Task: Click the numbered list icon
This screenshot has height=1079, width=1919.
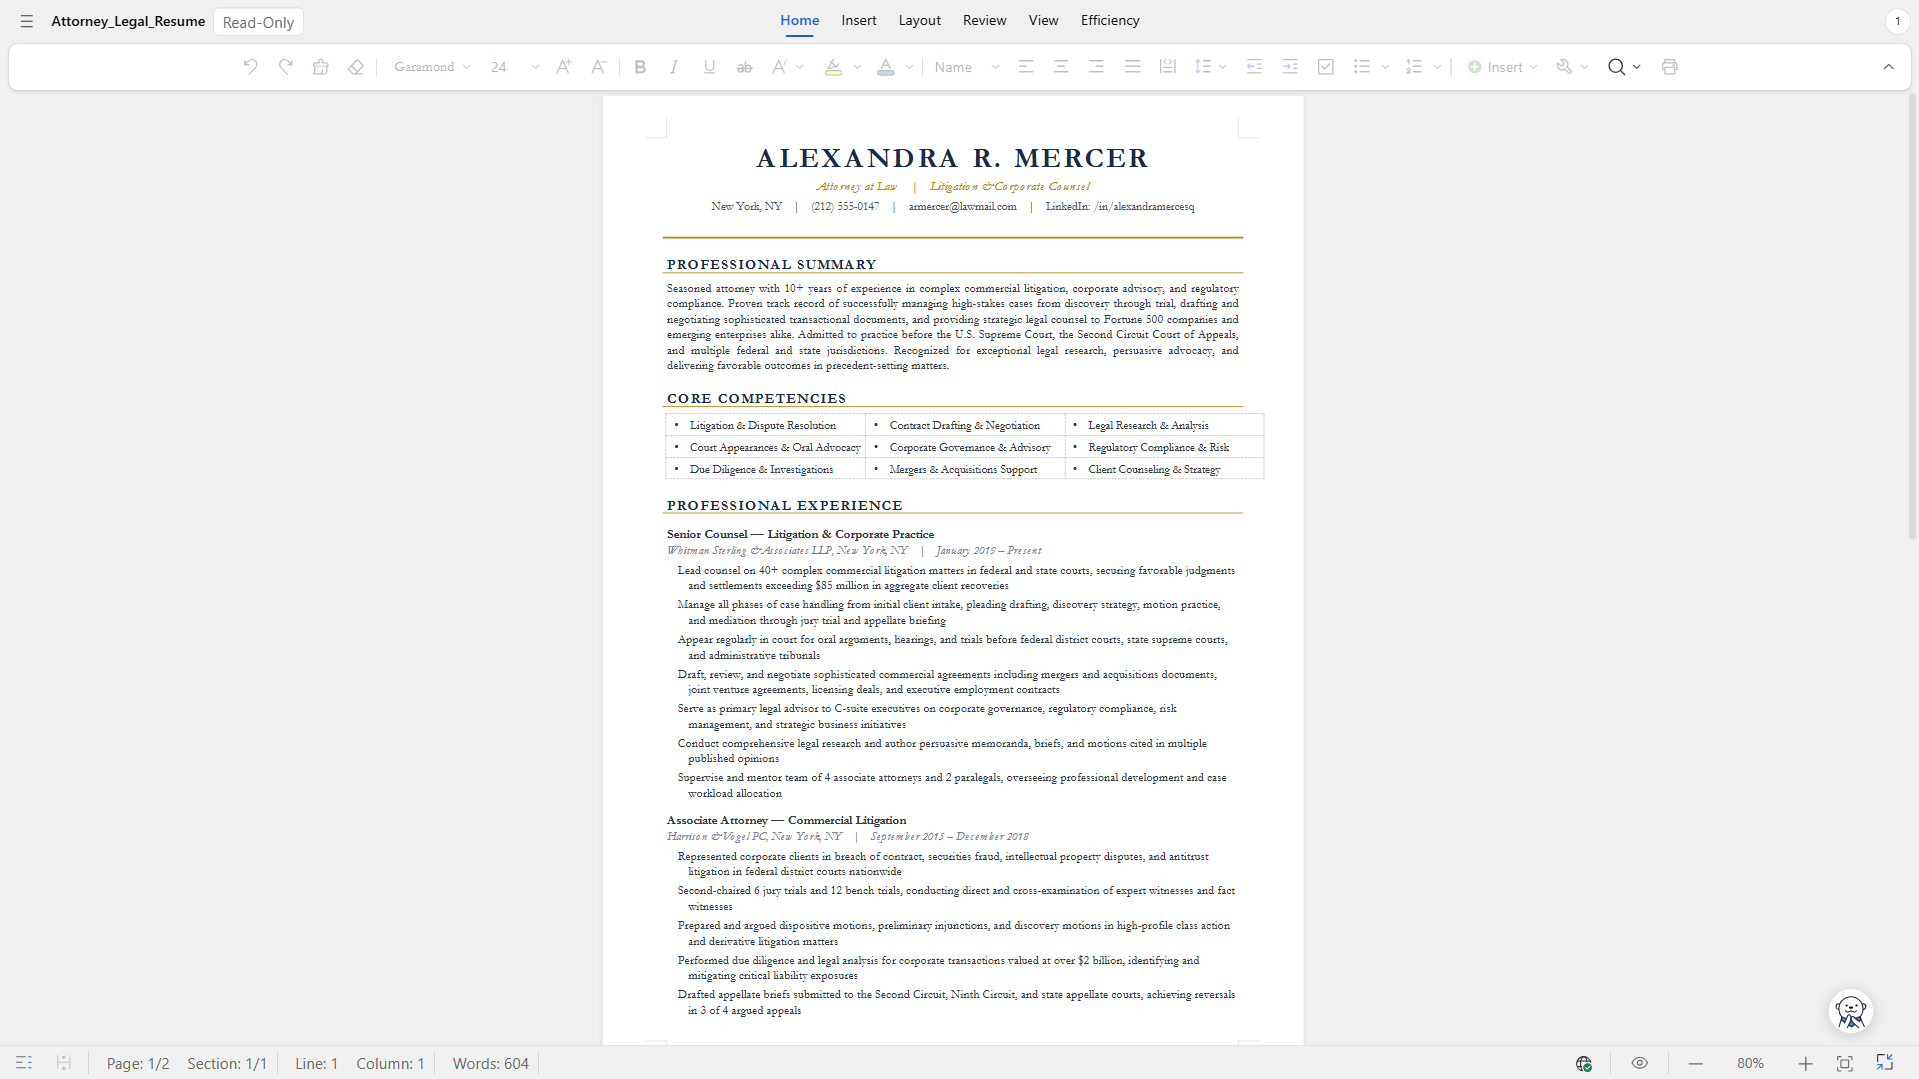Action: coord(1413,67)
